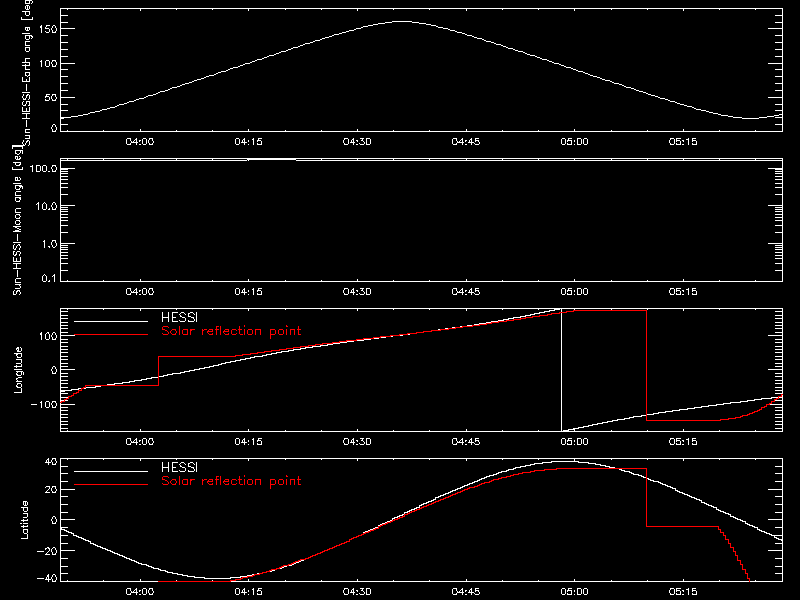The image size is (800, 600).
Task: Click the 100.0 tick of Moon angle plot
Action: (43, 168)
